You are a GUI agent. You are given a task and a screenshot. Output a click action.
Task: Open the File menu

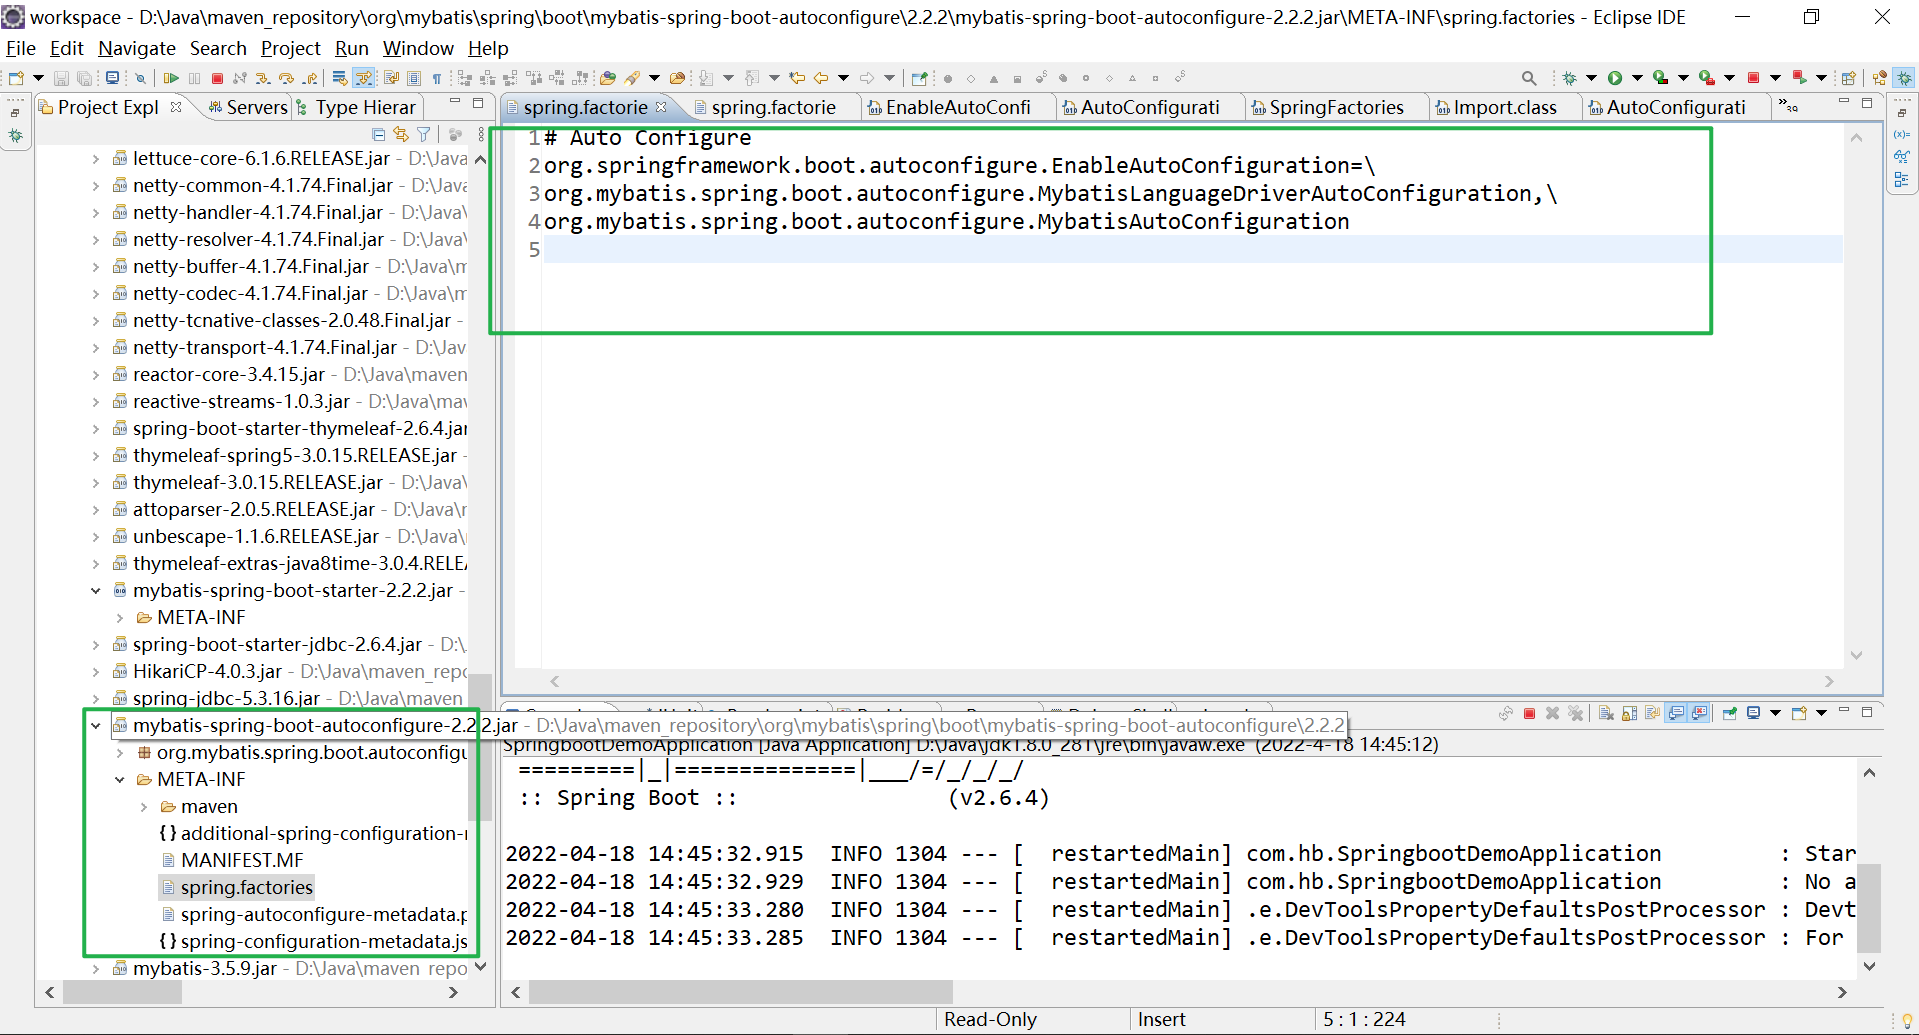pos(20,48)
